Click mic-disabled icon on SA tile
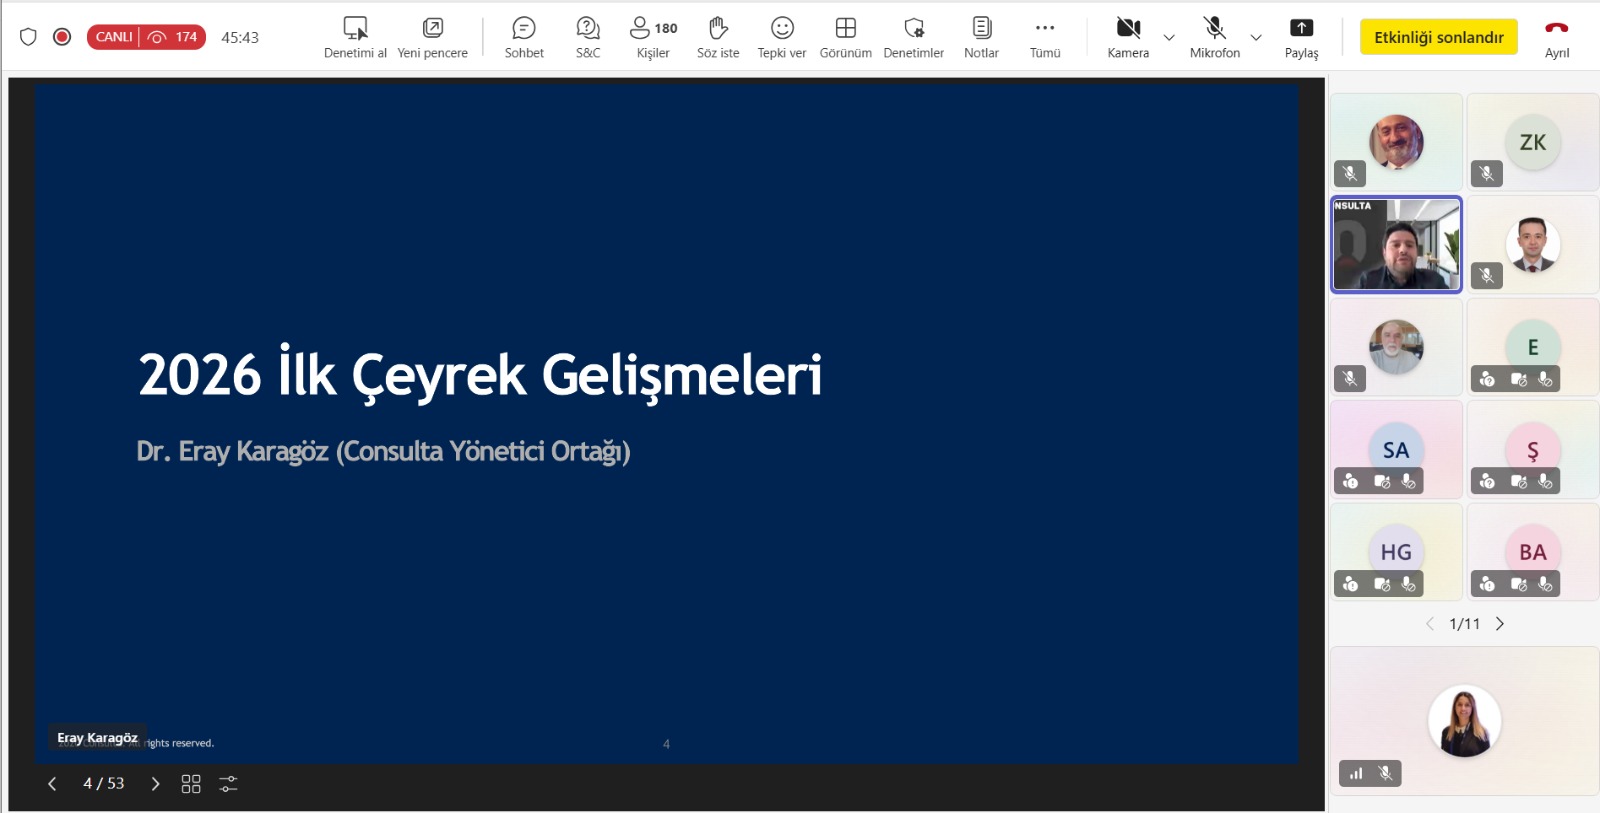 pos(1408,481)
